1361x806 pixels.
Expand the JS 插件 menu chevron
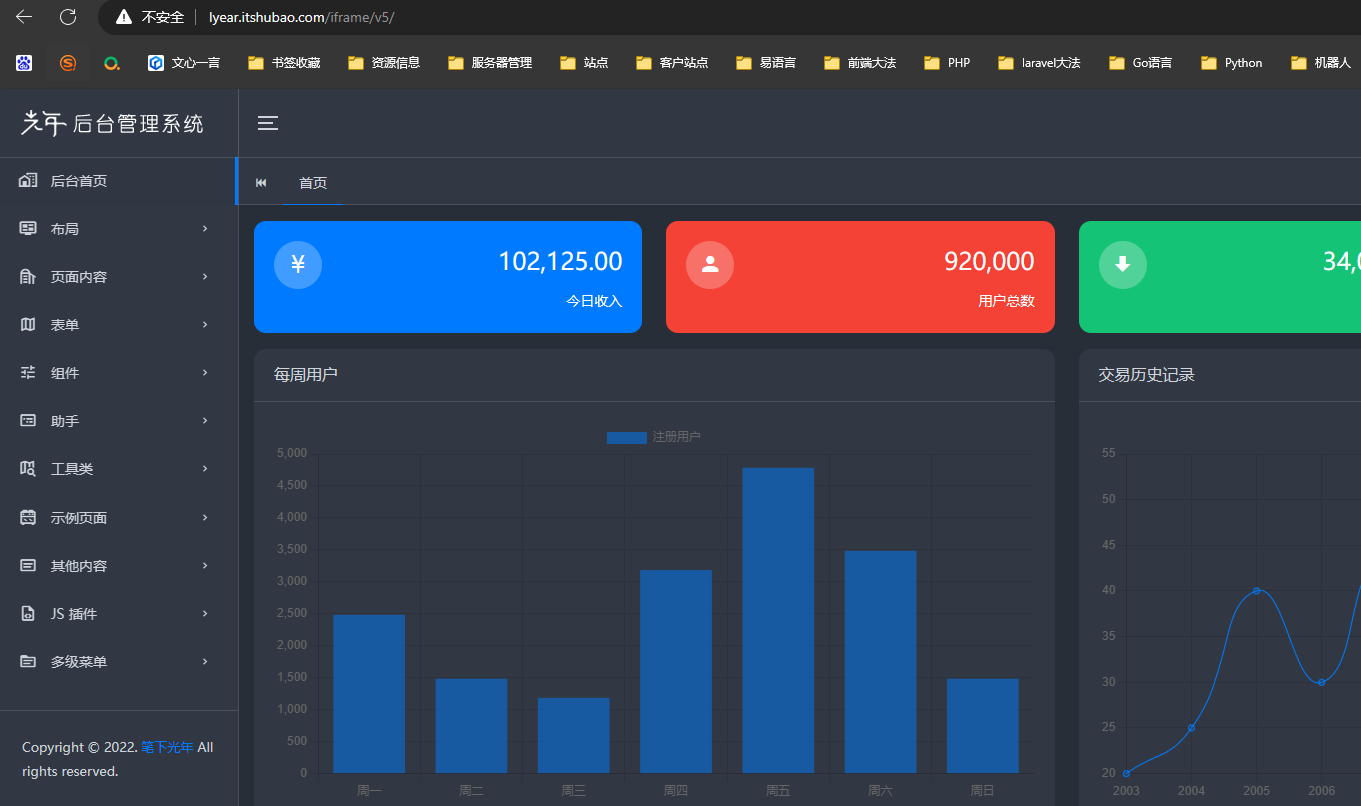coord(205,613)
